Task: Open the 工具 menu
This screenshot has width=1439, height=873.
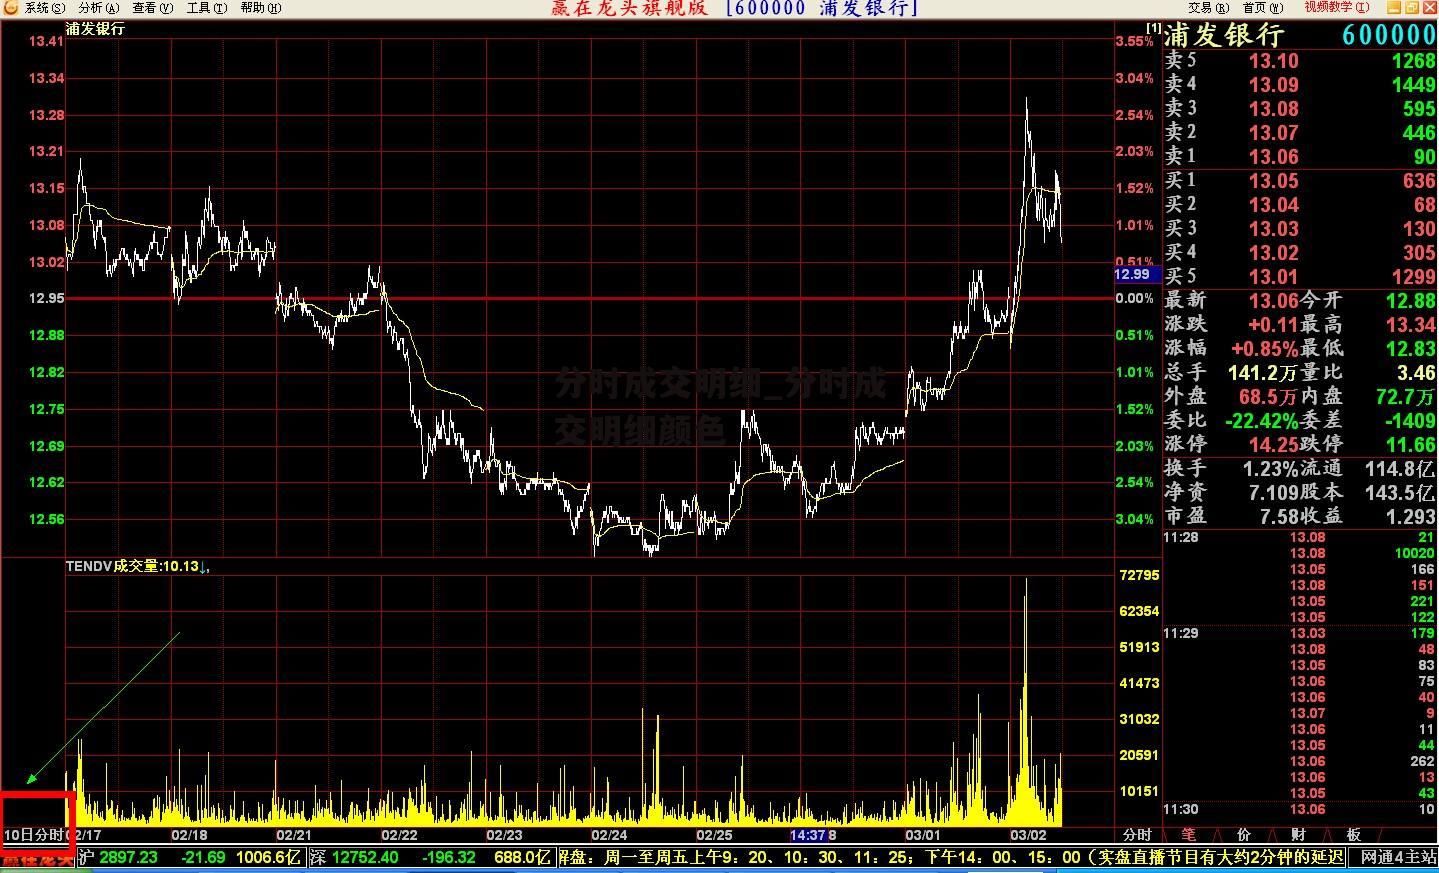Action: (206, 8)
